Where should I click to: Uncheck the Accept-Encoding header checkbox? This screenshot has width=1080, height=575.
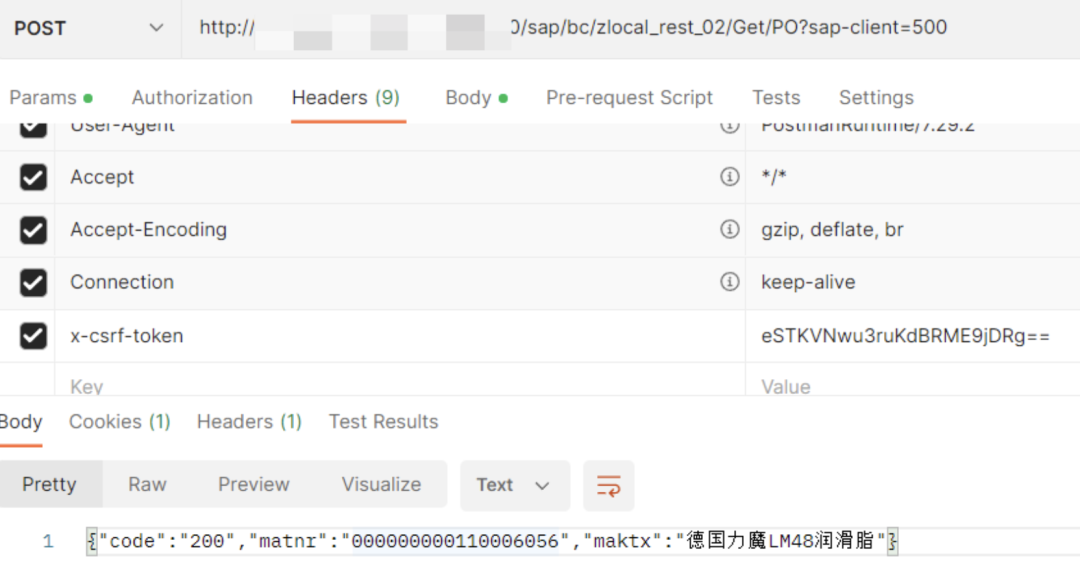click(33, 230)
